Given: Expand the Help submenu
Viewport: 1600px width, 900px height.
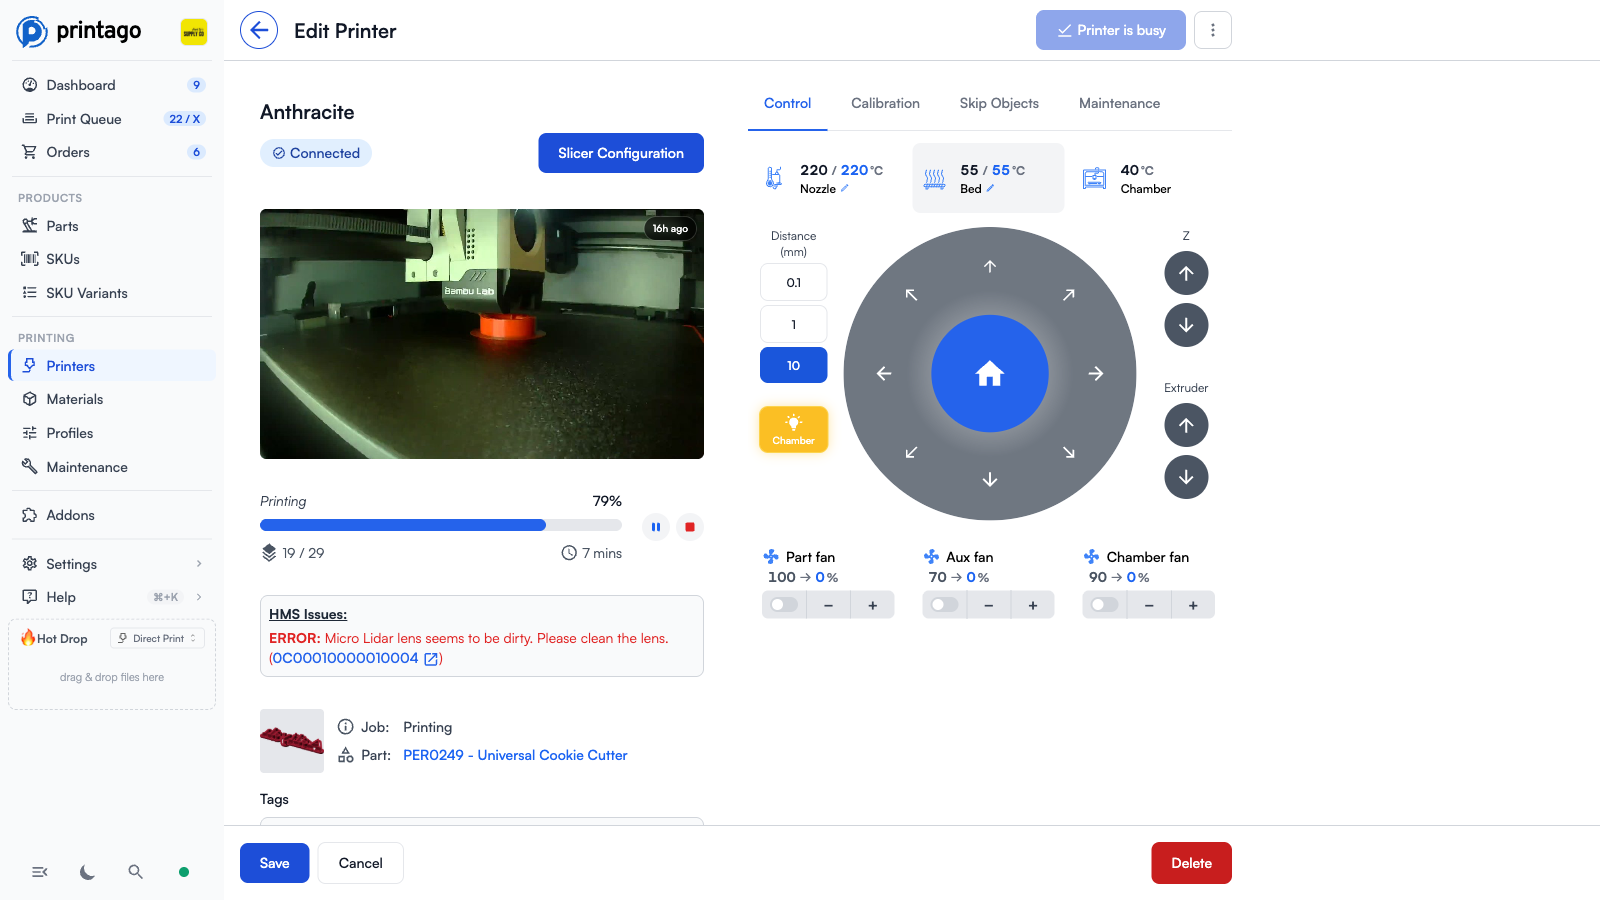Looking at the screenshot, I should tap(198, 597).
